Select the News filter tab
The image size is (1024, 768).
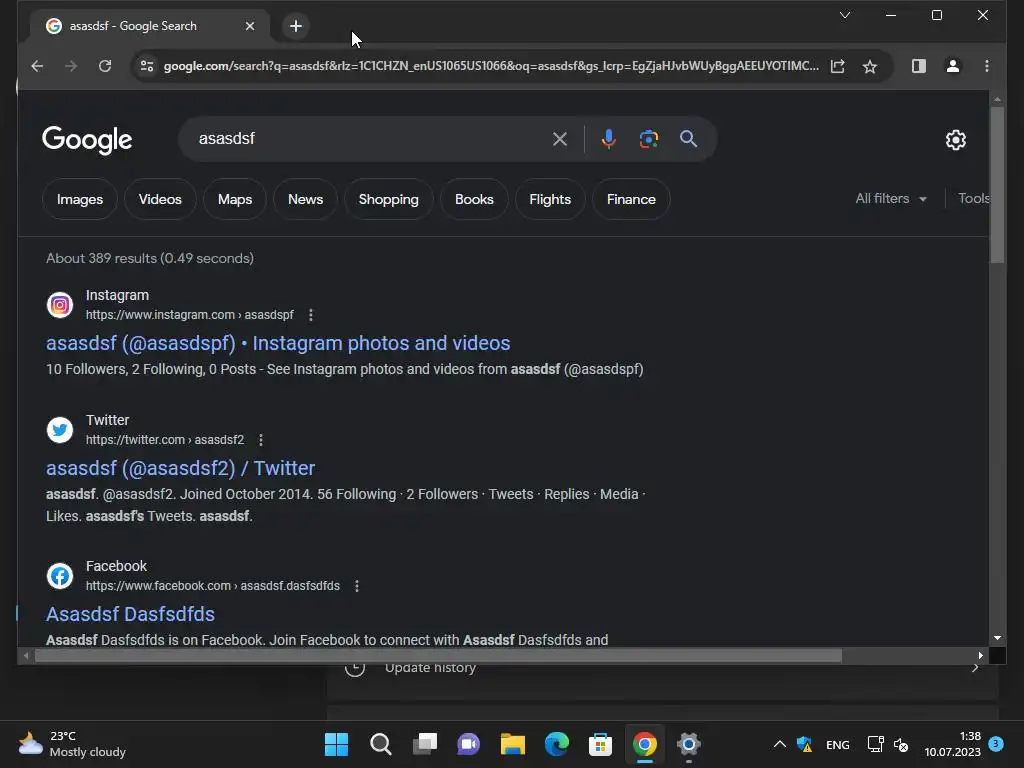click(306, 199)
